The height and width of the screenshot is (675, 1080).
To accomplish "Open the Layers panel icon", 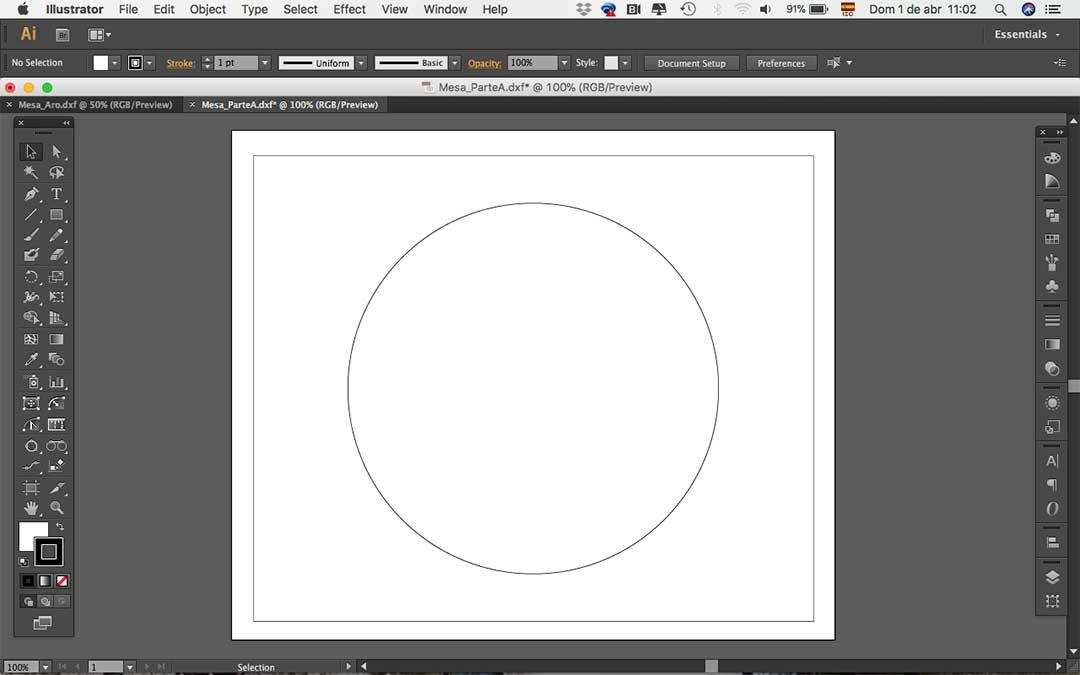I will 1052,577.
